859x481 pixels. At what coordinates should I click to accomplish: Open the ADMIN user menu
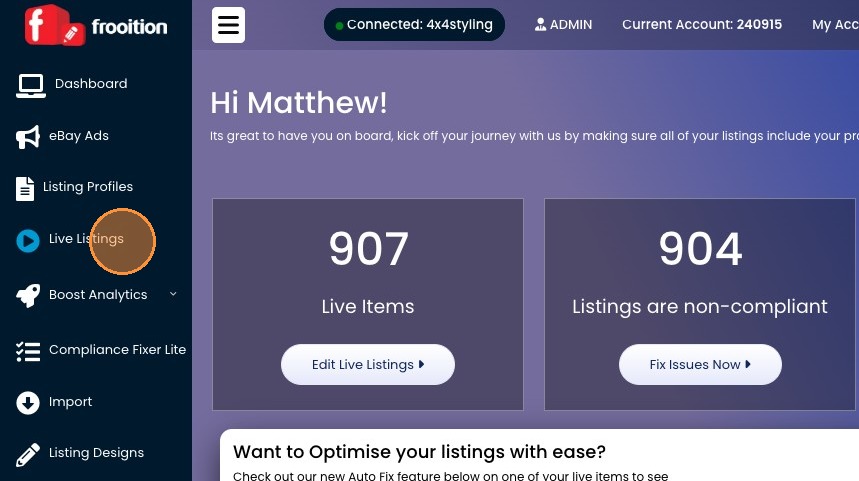[563, 25]
